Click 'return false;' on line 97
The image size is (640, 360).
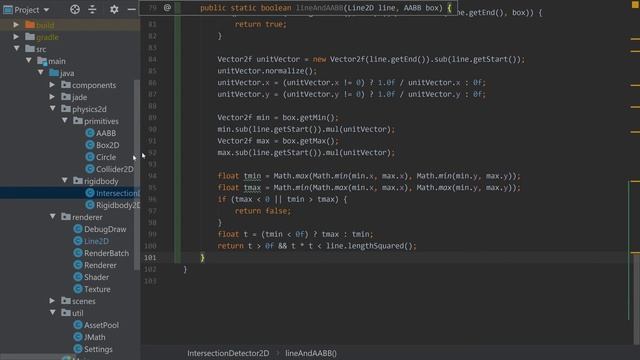tap(263, 211)
